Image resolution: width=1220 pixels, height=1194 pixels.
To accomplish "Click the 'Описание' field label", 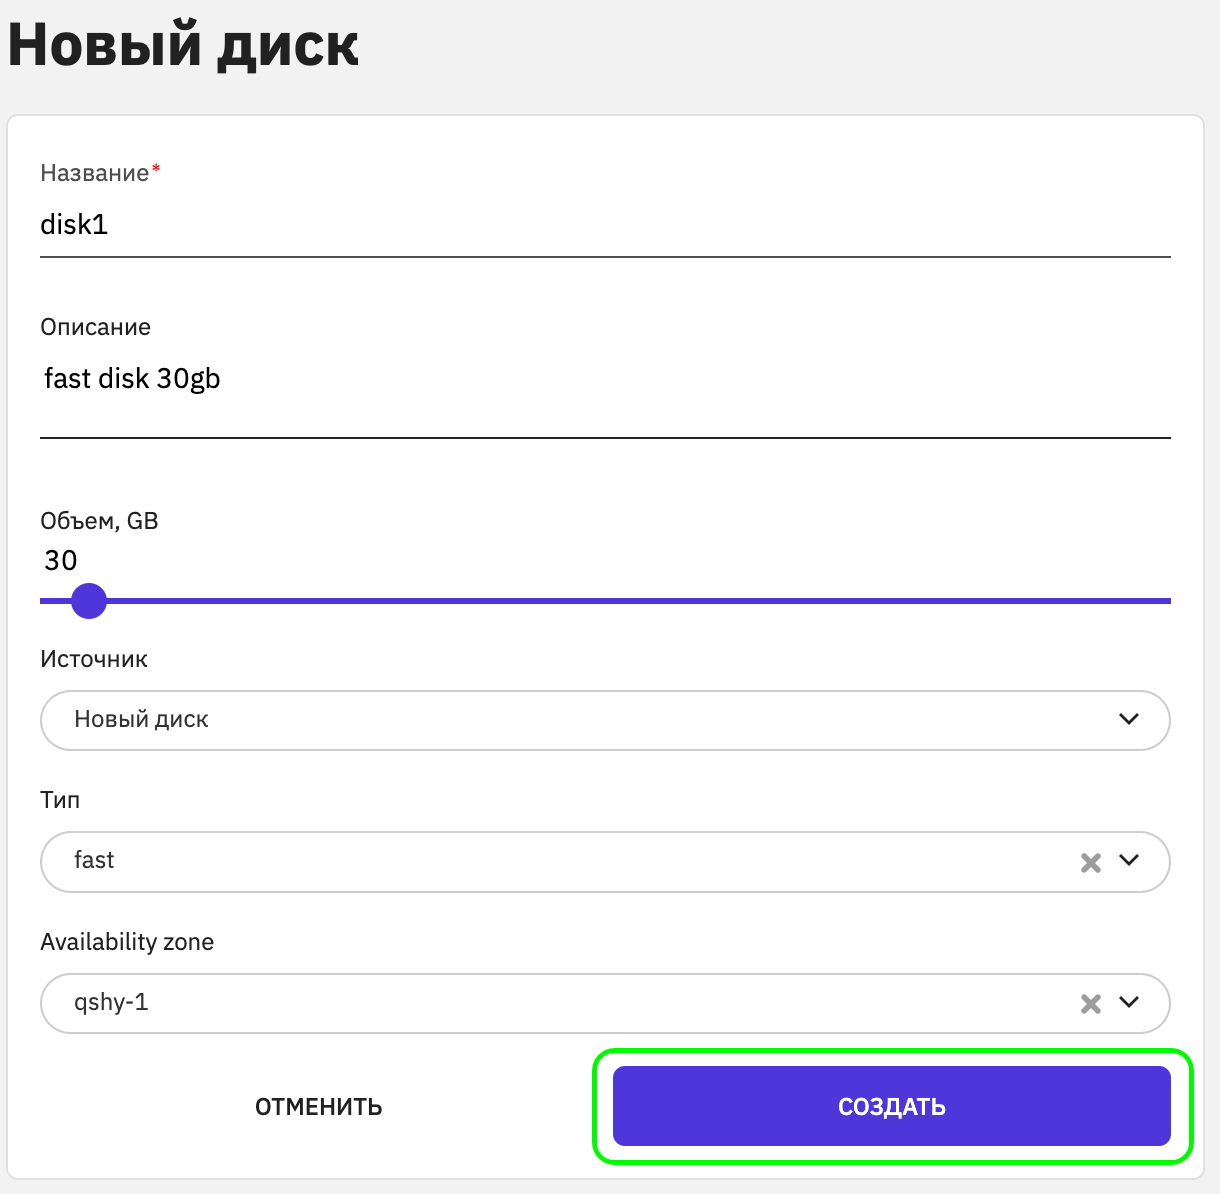I will (96, 327).
